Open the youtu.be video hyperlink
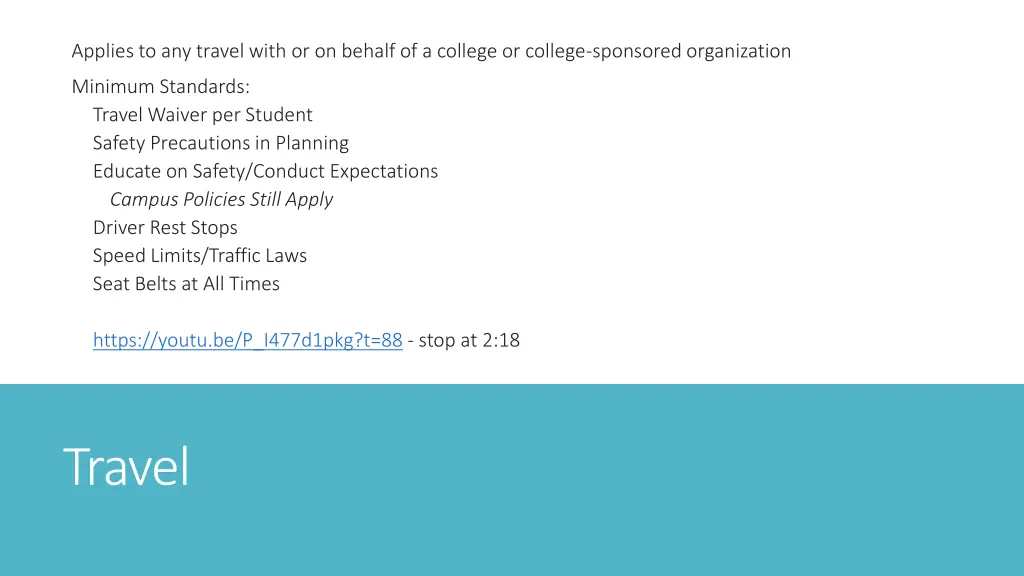The width and height of the screenshot is (1024, 576). click(x=248, y=340)
